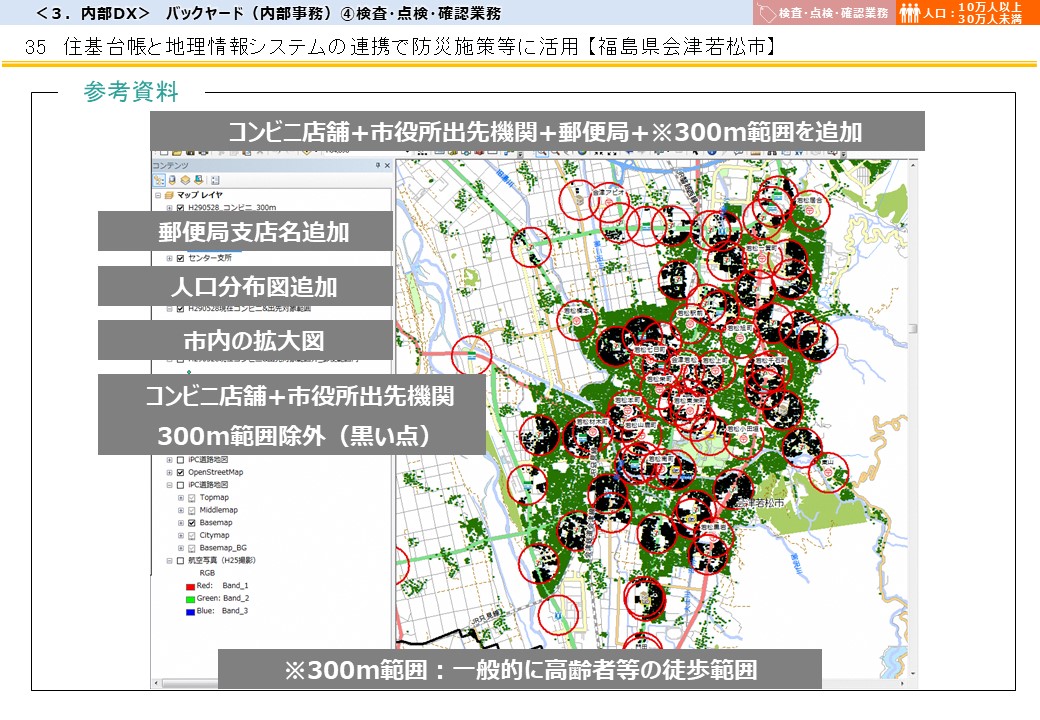This screenshot has height=720, width=1040.
Task: Click the Green Band_2 color swatch
Action: pyautogui.click(x=190, y=599)
